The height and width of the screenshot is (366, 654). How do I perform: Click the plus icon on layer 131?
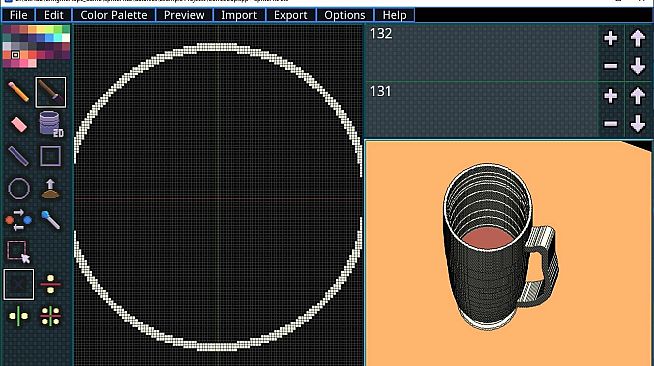[611, 96]
